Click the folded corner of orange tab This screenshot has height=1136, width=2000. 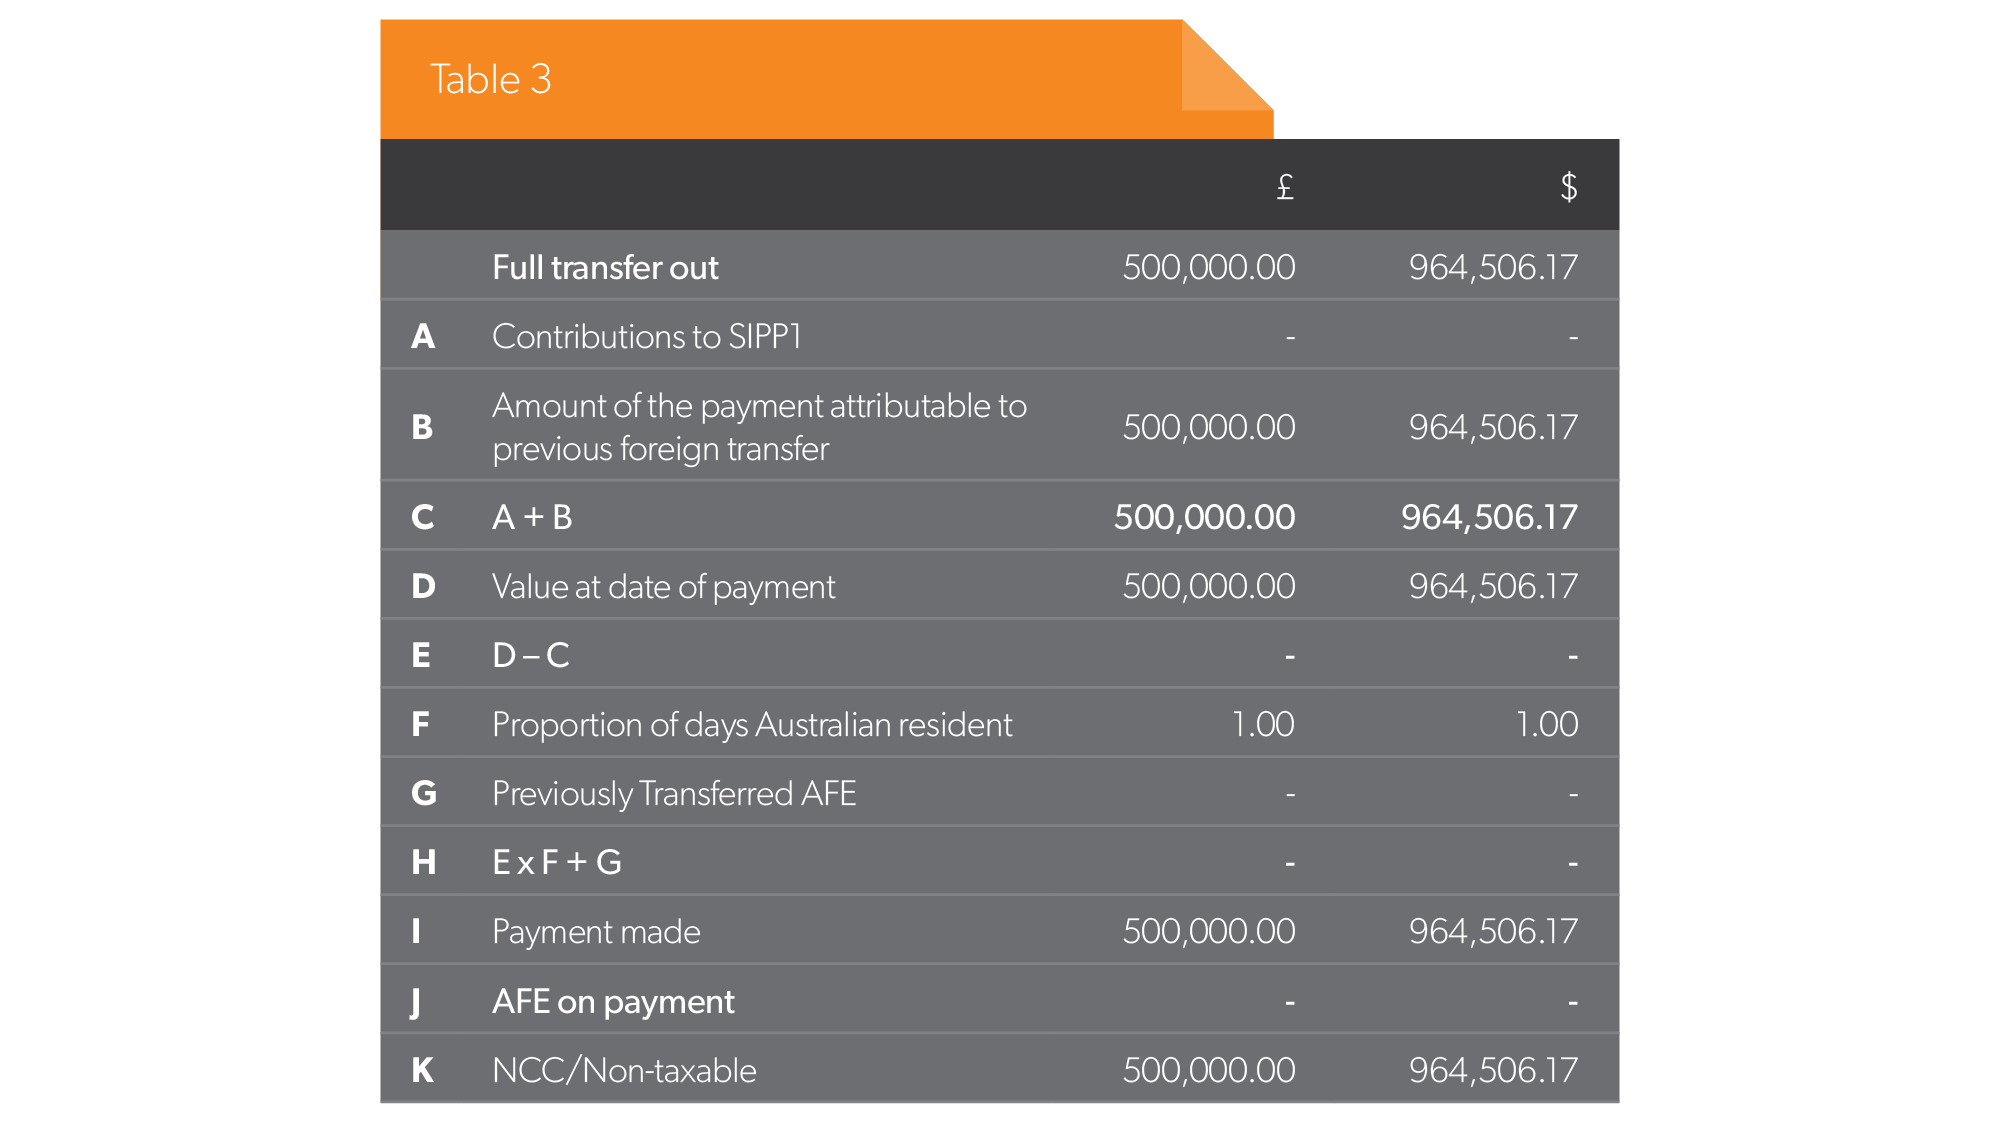[1226, 65]
